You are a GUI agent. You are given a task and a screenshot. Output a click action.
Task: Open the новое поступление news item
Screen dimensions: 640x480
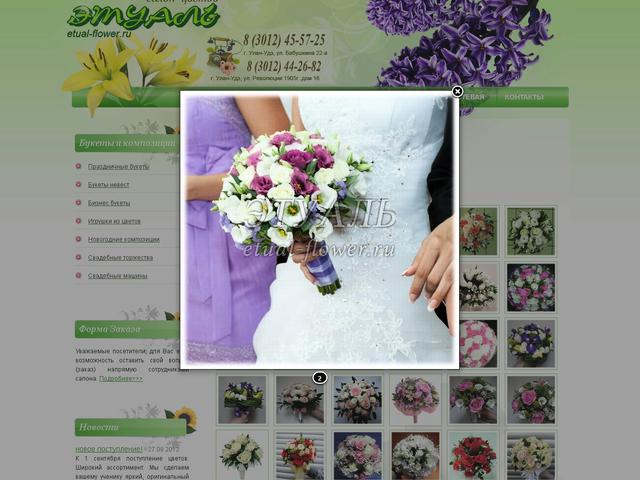(x=109, y=449)
